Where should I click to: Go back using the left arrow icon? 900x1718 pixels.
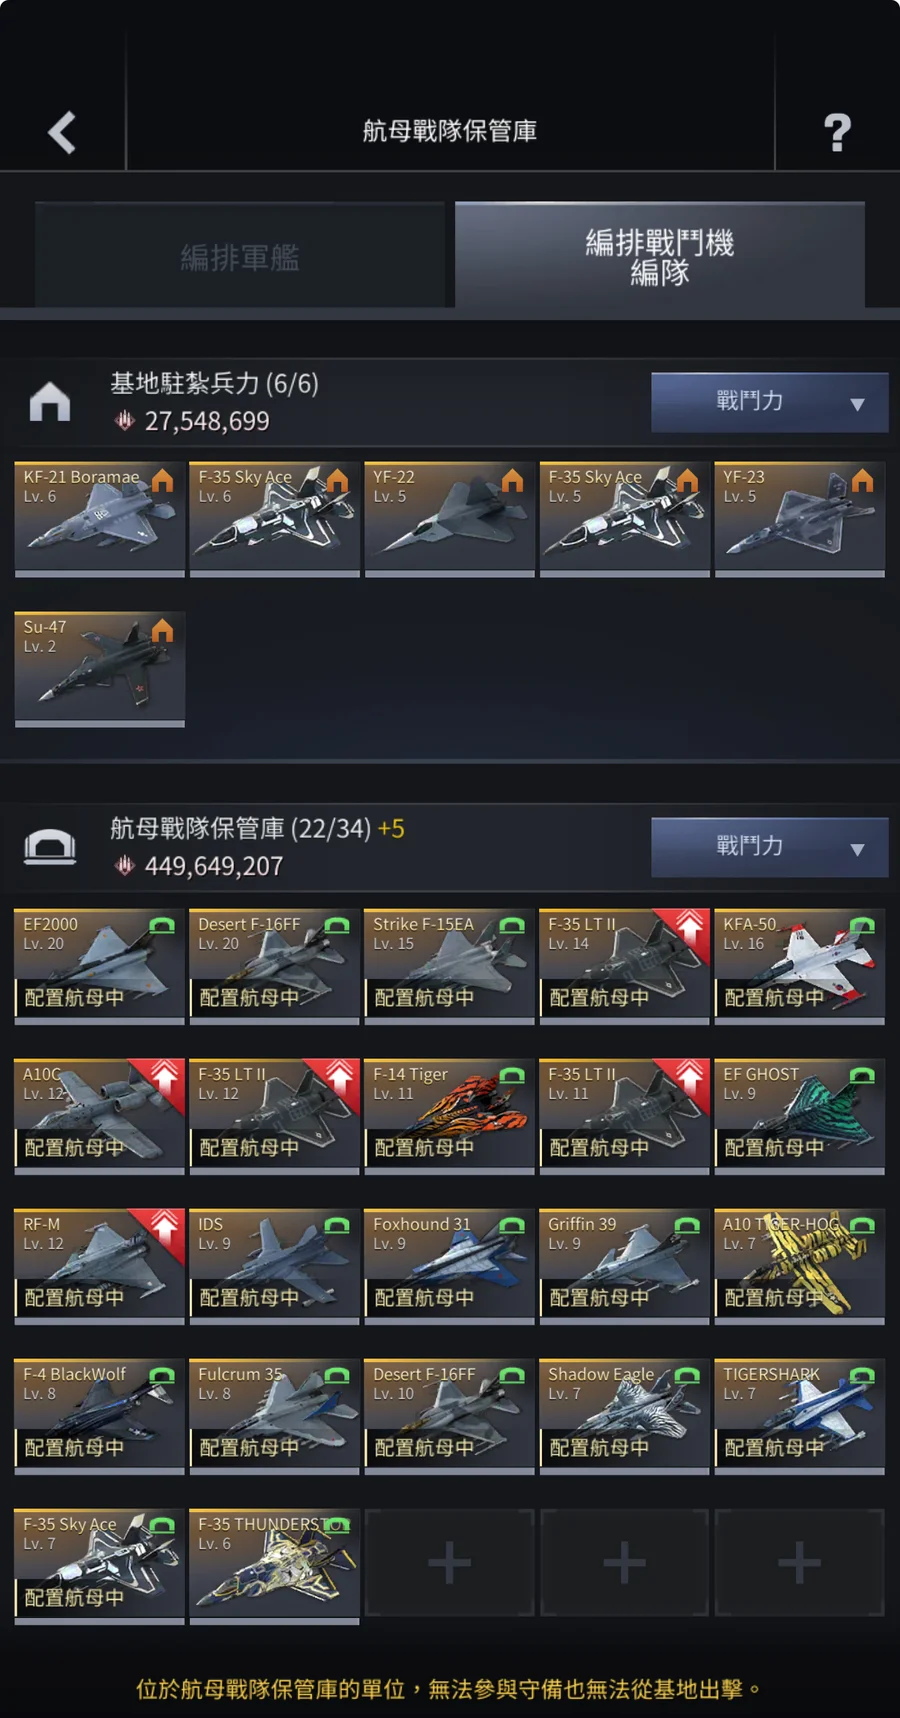(62, 132)
